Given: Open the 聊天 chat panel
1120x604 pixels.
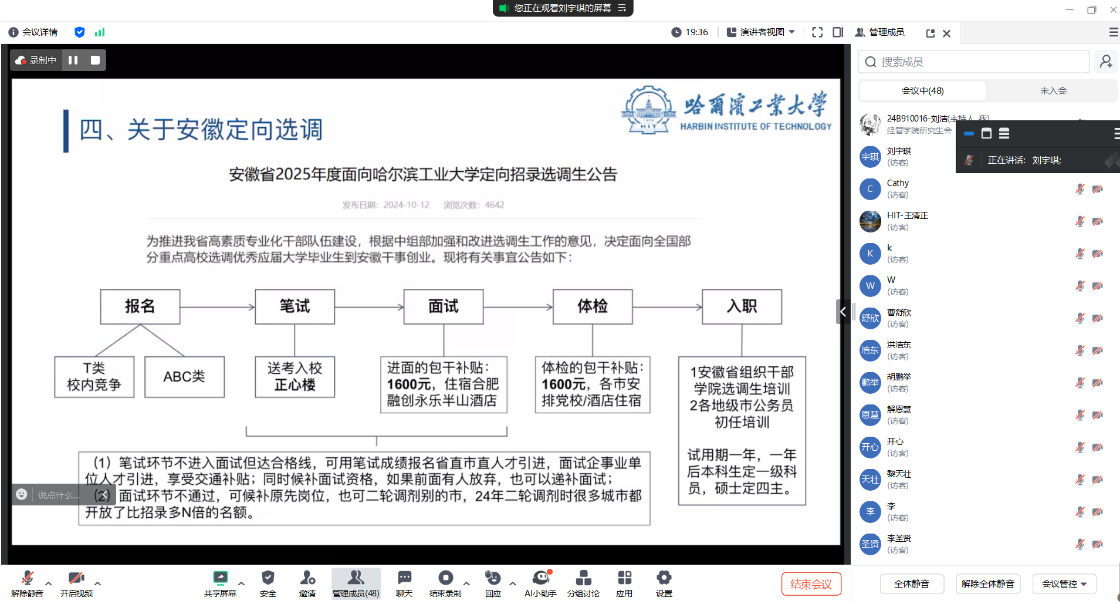Looking at the screenshot, I should (404, 582).
